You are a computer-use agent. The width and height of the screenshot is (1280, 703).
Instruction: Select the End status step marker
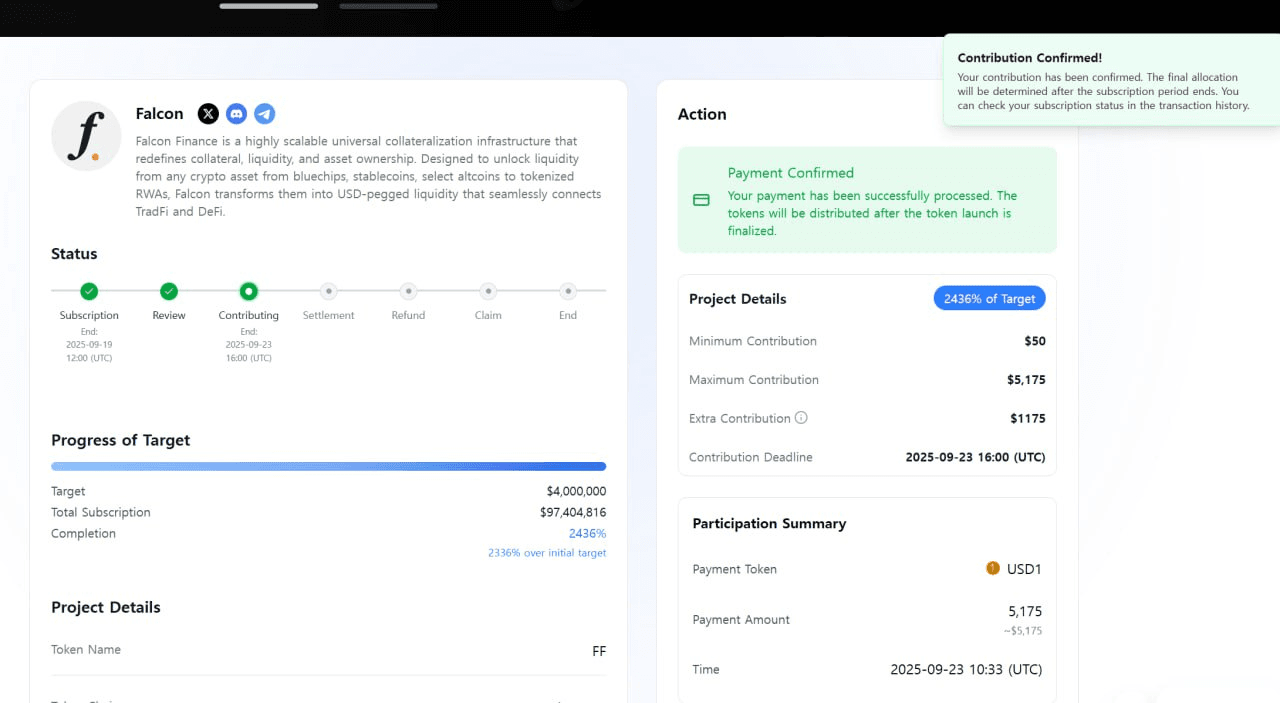[568, 291]
